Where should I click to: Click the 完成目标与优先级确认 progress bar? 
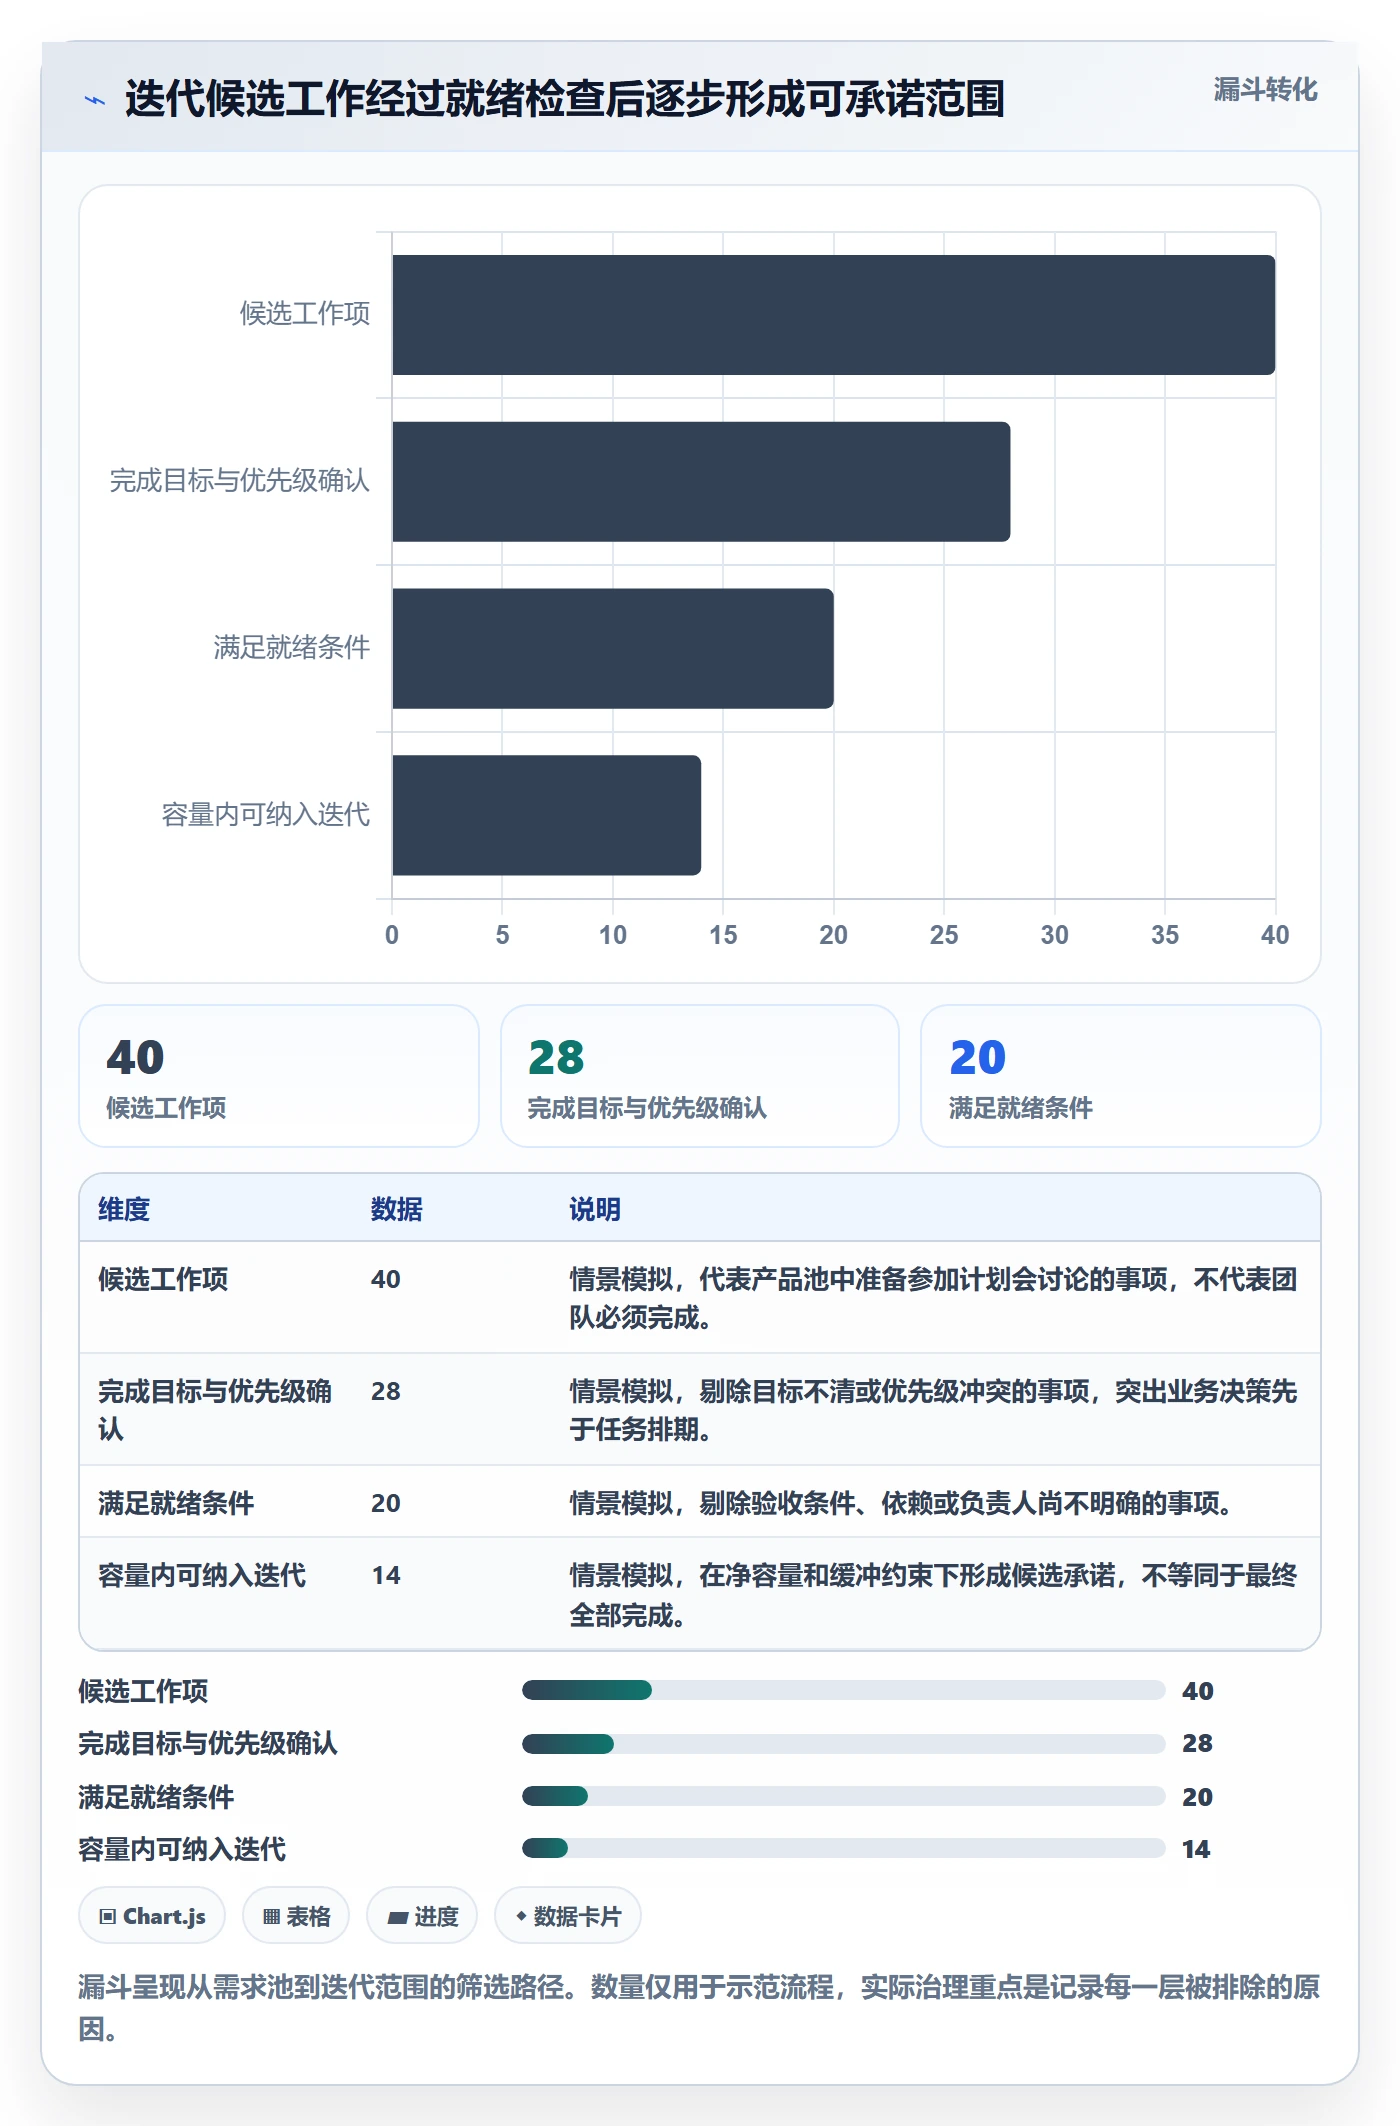click(844, 1743)
